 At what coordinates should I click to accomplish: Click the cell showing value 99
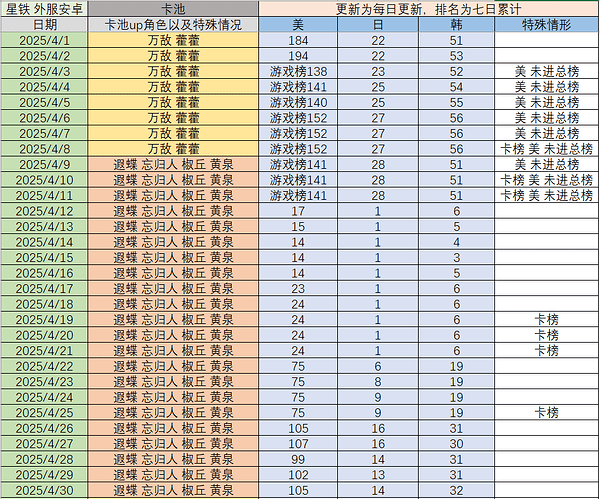[x=298, y=458]
